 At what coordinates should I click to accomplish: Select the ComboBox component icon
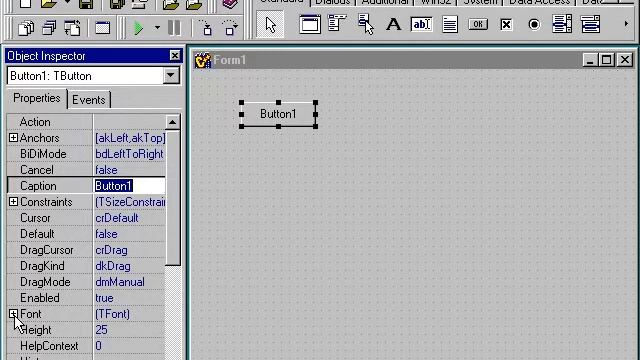pyautogui.click(x=590, y=24)
